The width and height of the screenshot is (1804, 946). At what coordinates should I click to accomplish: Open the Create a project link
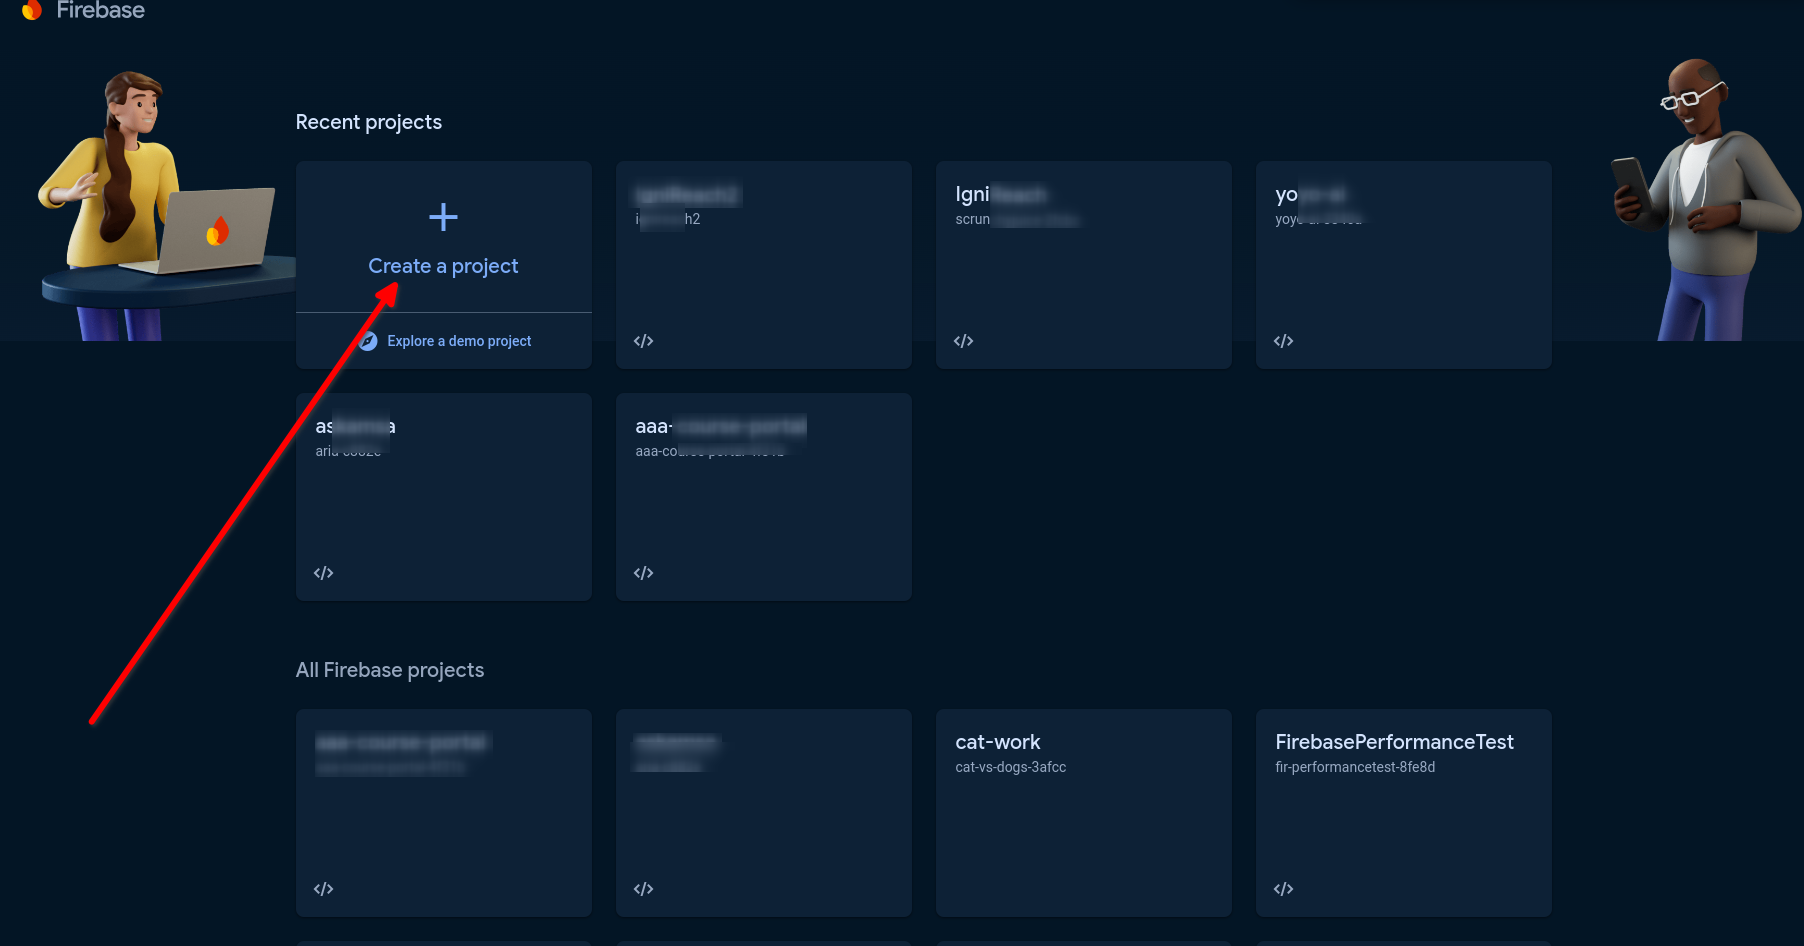click(443, 266)
